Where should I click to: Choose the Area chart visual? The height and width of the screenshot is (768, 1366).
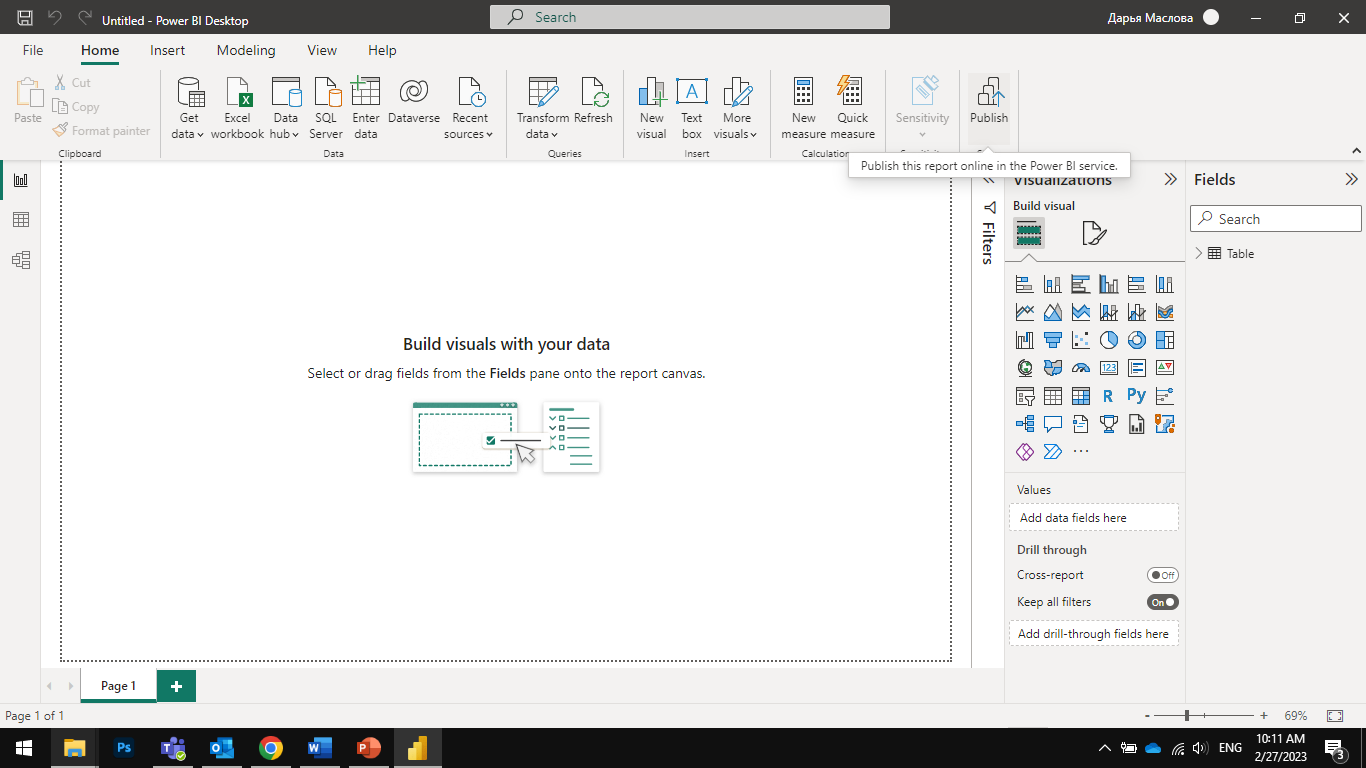pyautogui.click(x=1052, y=312)
